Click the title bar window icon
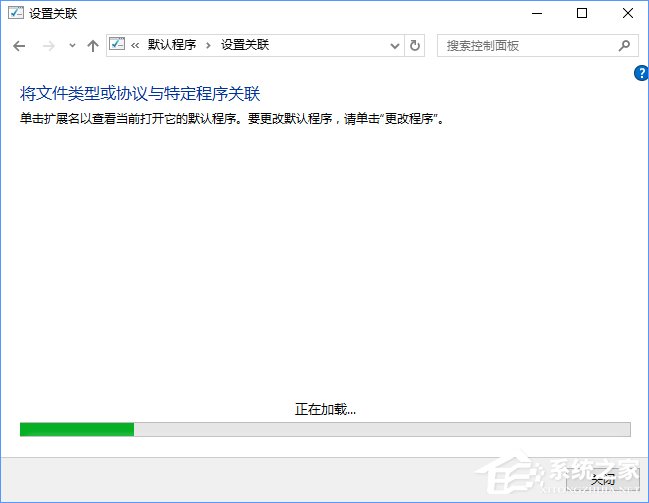The width and height of the screenshot is (649, 503). pyautogui.click(x=16, y=12)
